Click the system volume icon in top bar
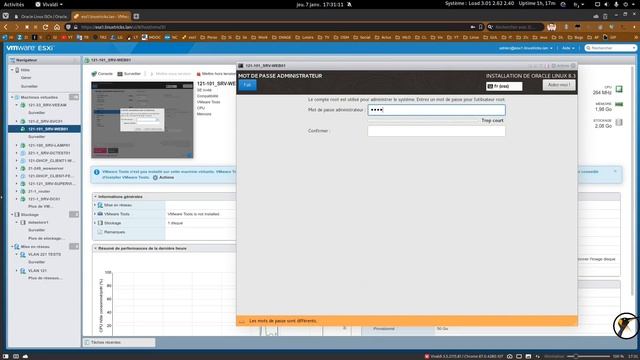Viewport: 640px width, 360px height. point(606,4)
